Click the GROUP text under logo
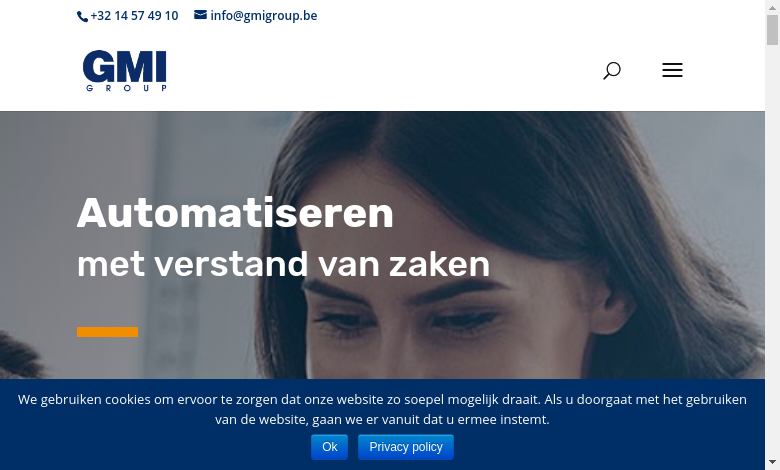 pos(126,88)
